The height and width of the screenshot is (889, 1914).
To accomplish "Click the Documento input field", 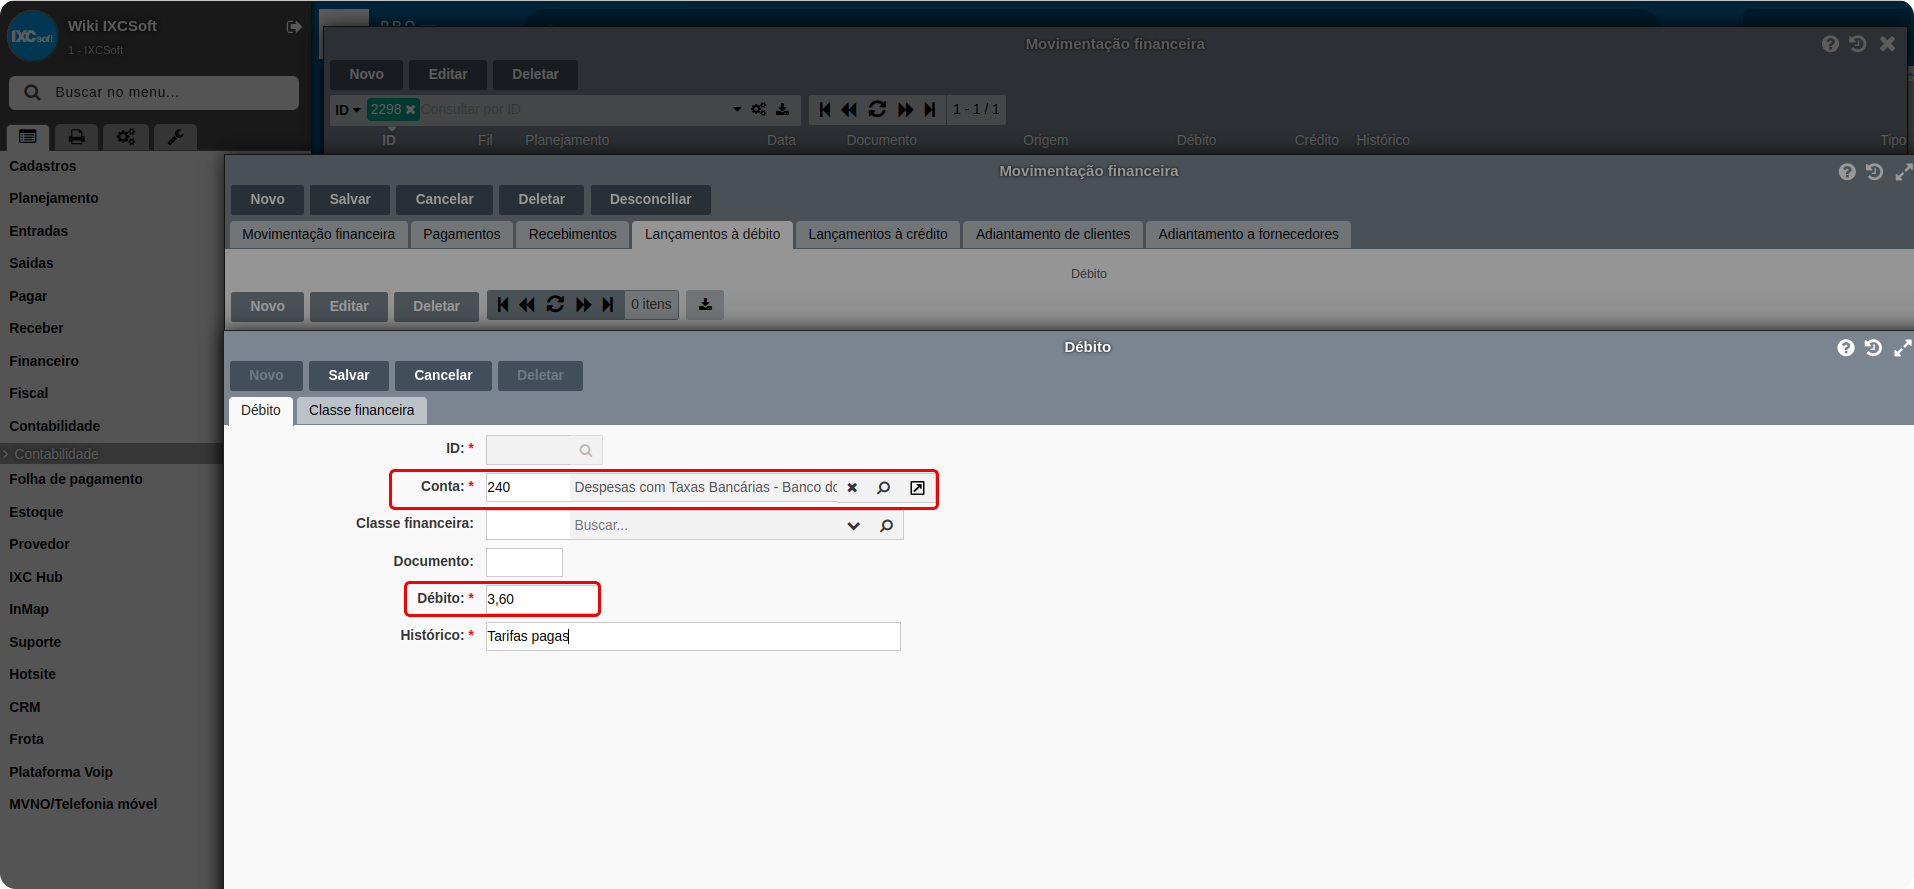I will [x=524, y=562].
